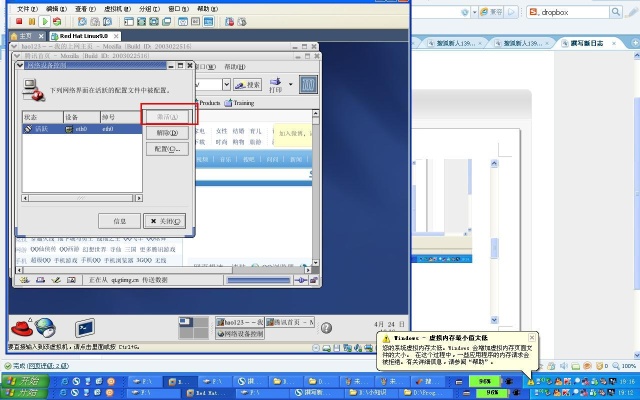This screenshot has width=640, height=400.
Task: Click the help question mark panel icon
Action: (x=326, y=328)
